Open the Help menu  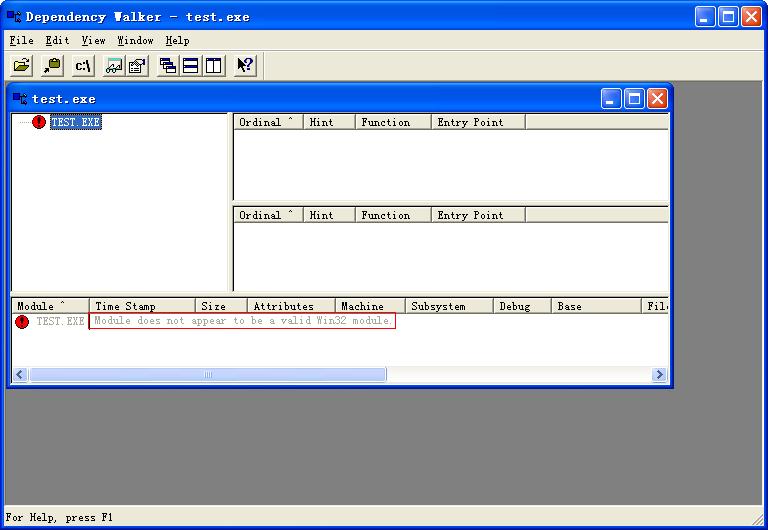pyautogui.click(x=177, y=41)
